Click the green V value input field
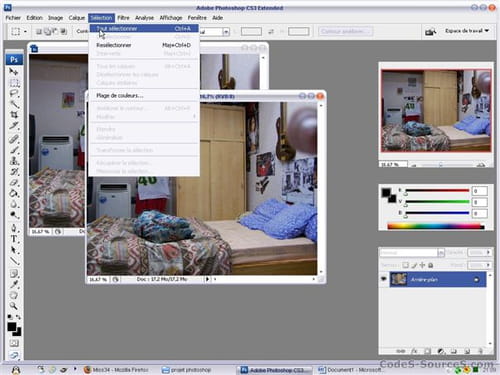Screen dimensions: 500x375 coord(480,202)
